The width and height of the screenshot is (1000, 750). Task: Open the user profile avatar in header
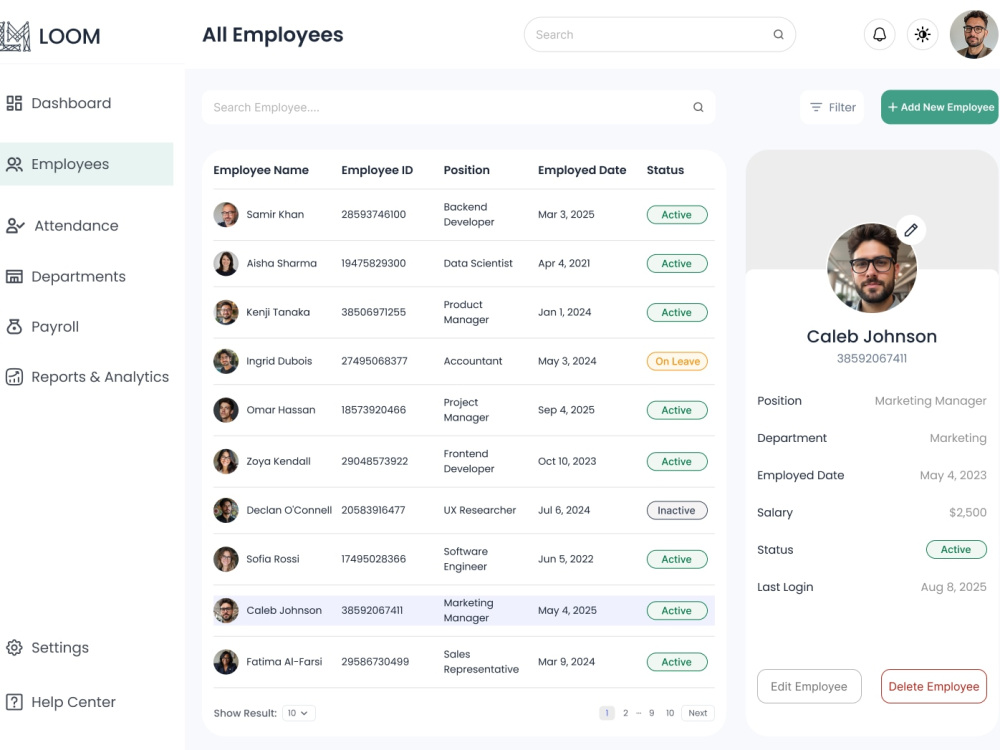tap(973, 34)
